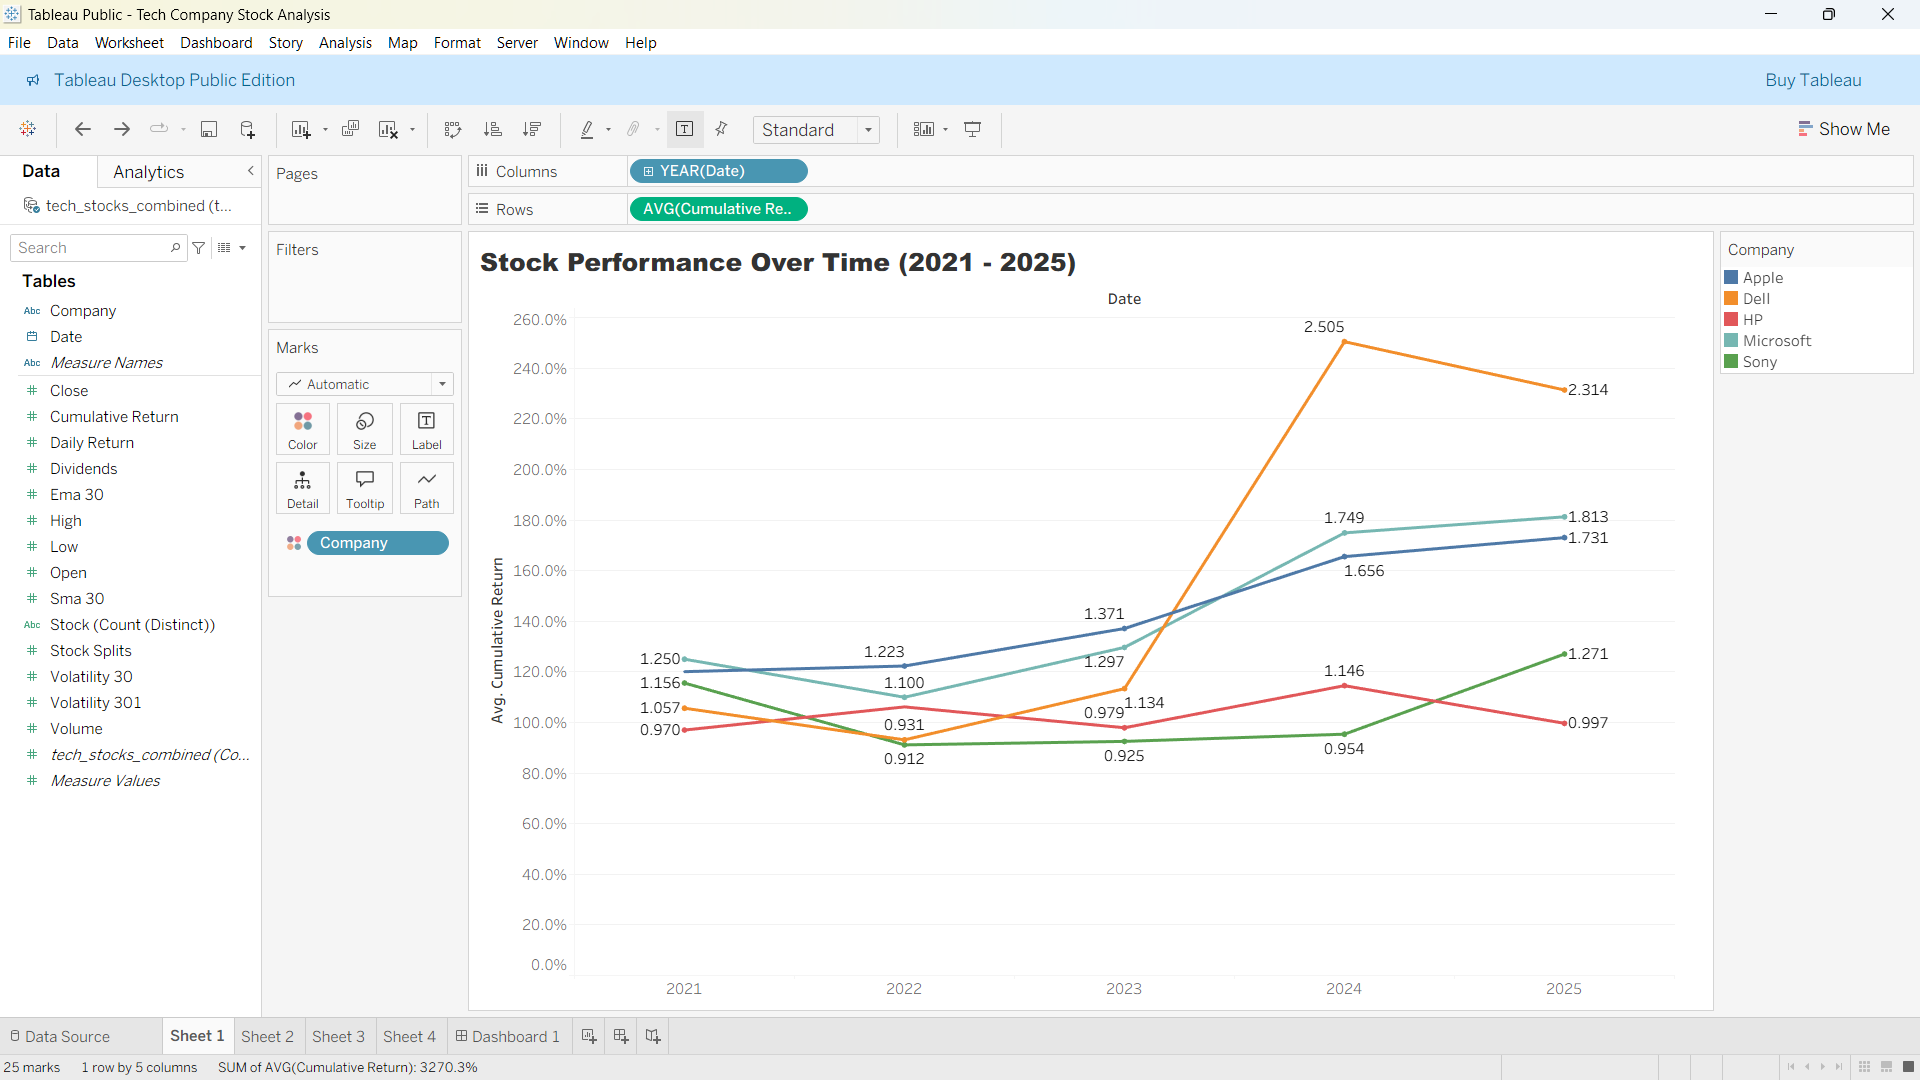Click the Swap Rows and Columns icon
The image size is (1920, 1080).
tap(453, 129)
